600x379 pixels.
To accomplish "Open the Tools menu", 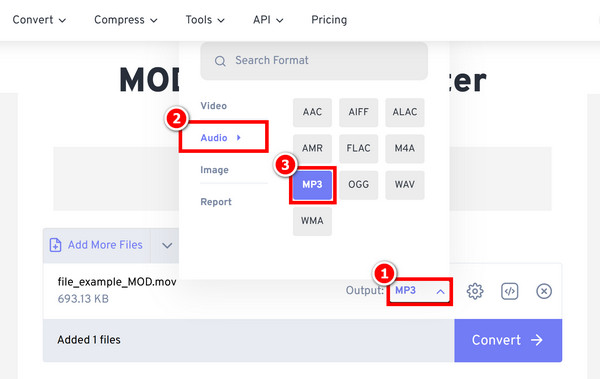I will tap(205, 20).
